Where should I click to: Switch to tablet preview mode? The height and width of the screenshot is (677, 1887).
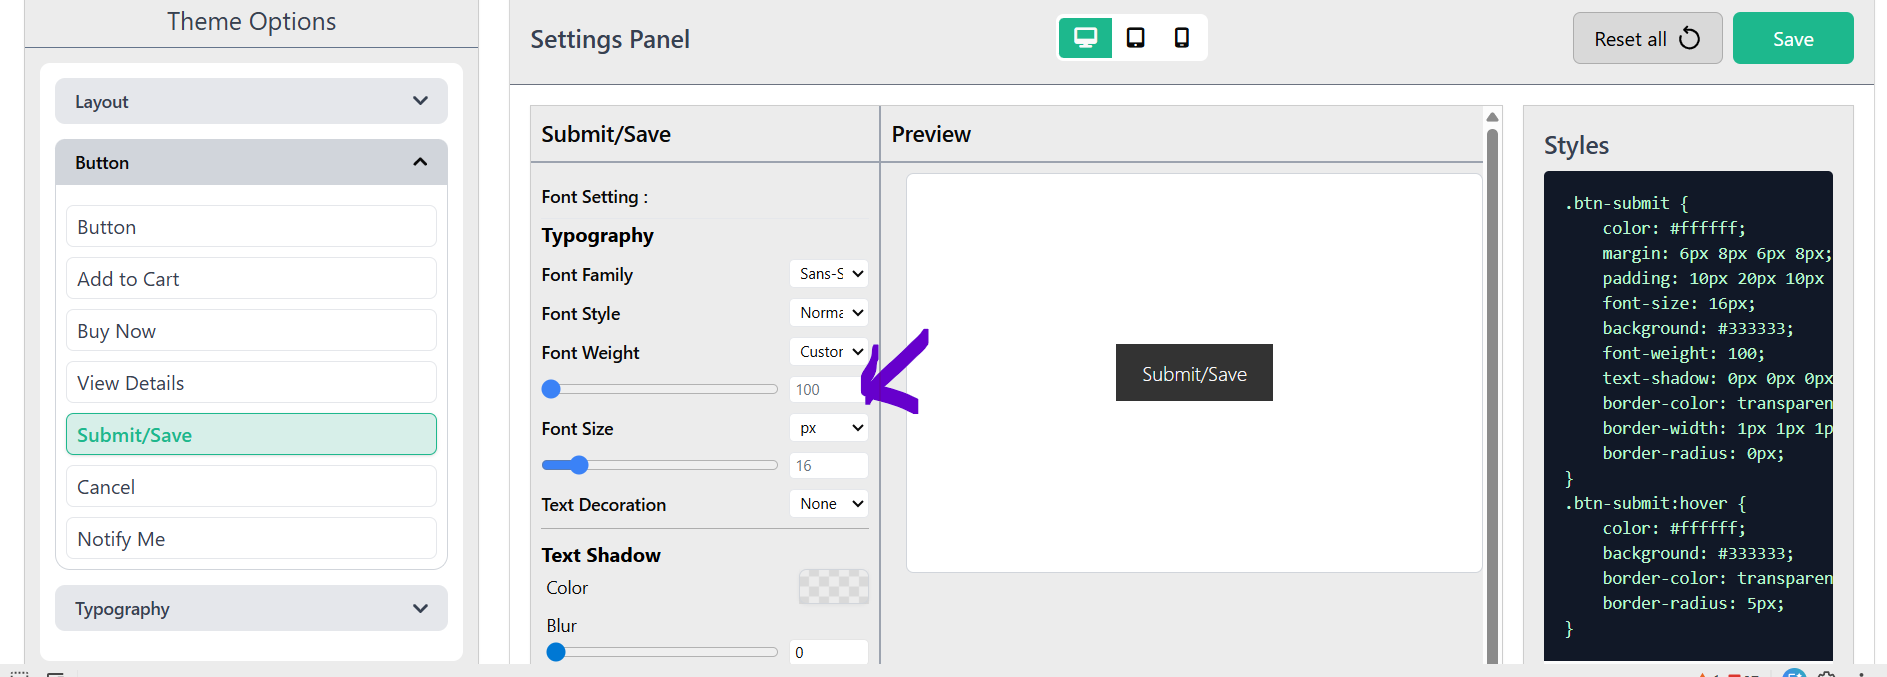1135,38
